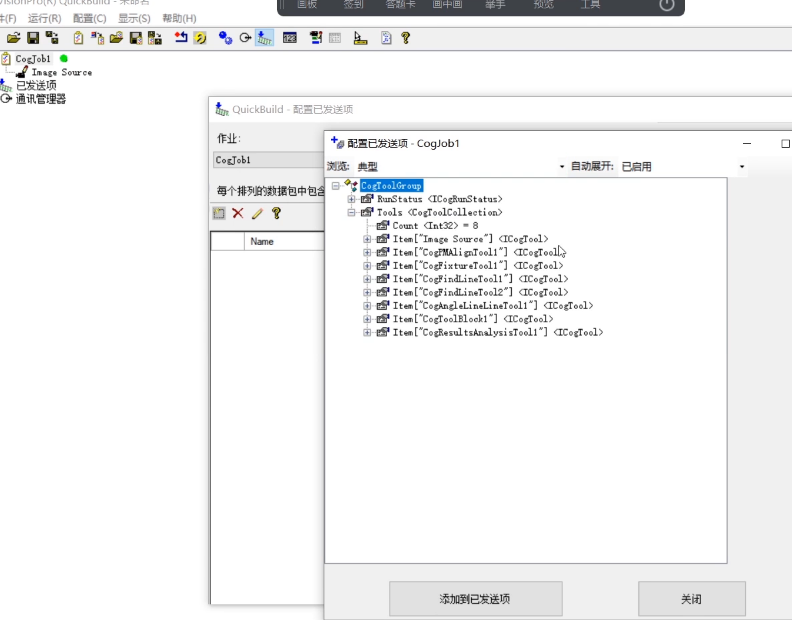Click add new posted item icon in QuickBuild dialog

[x=219, y=213]
